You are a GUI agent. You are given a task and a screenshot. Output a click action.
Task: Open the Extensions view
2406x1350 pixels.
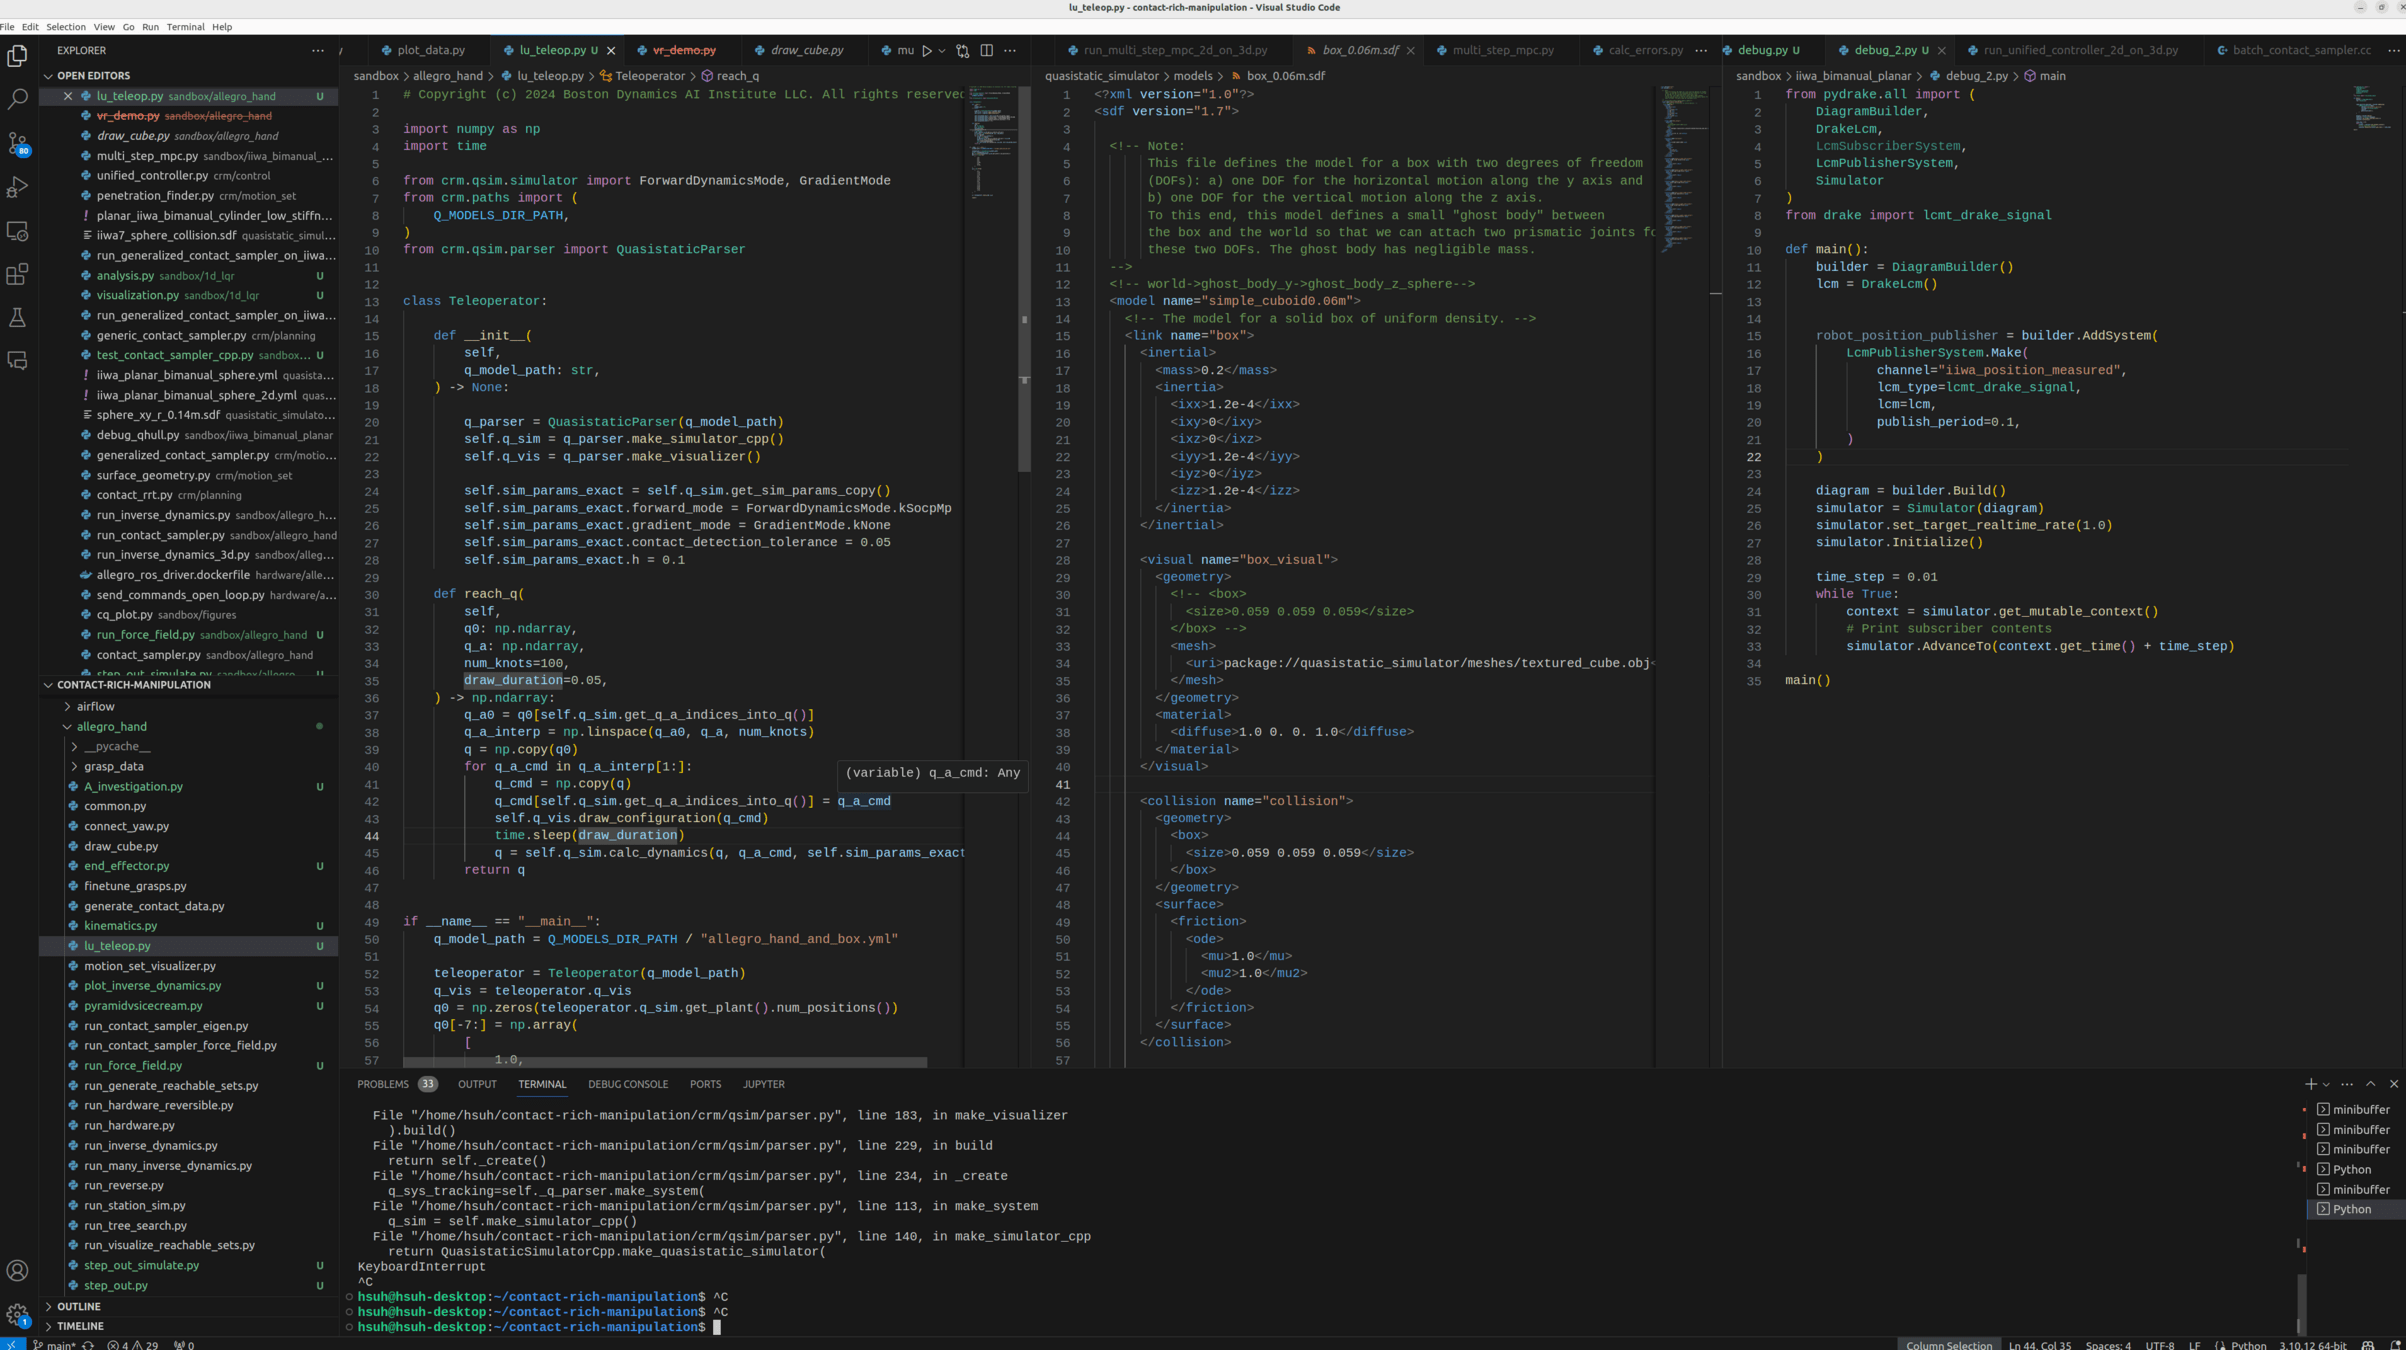17,274
